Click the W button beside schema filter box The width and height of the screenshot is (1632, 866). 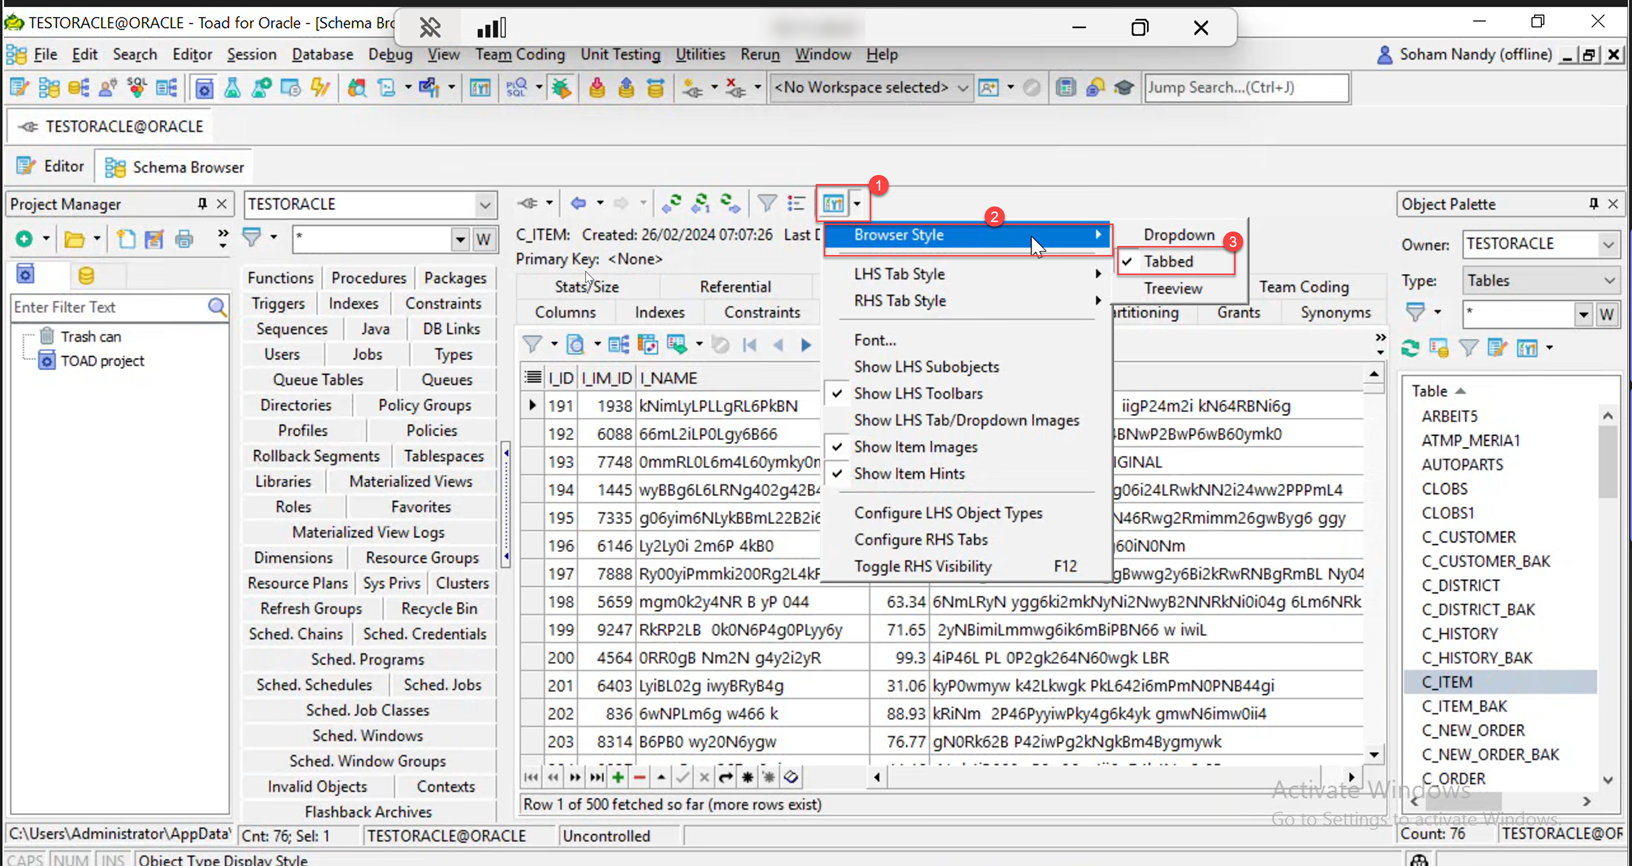484,240
